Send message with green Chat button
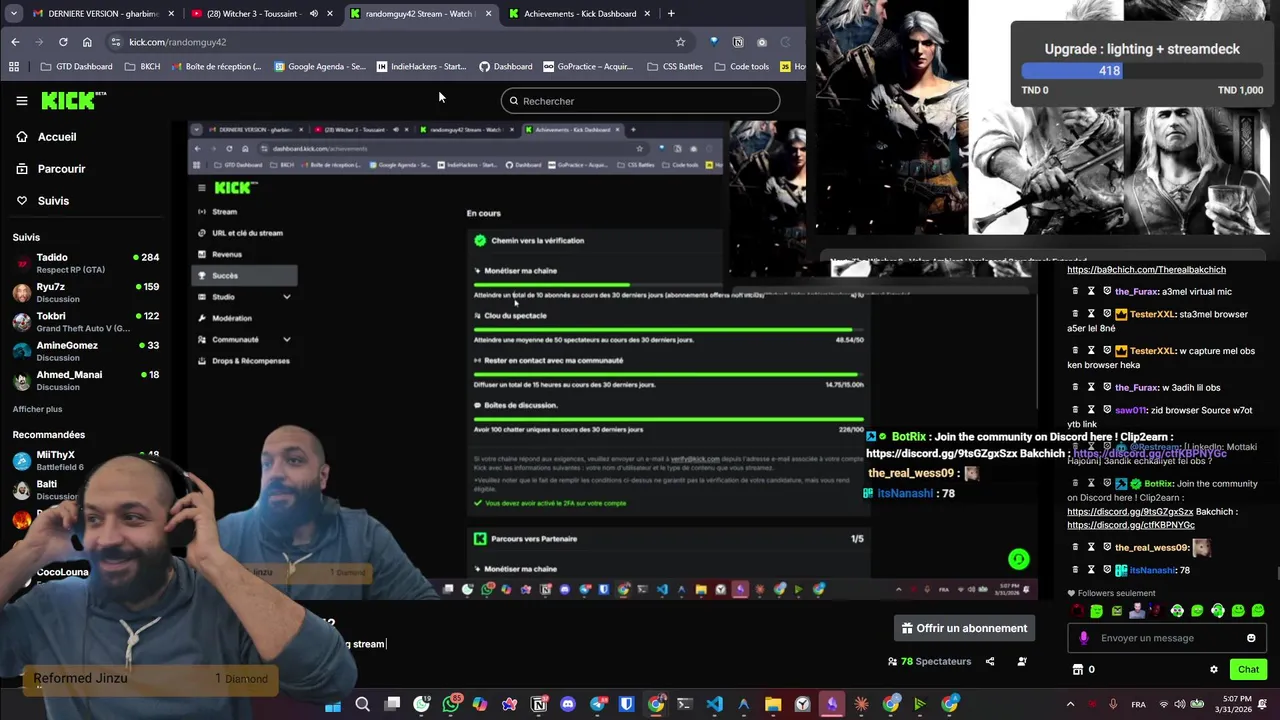The height and width of the screenshot is (720, 1280). coord(1248,669)
